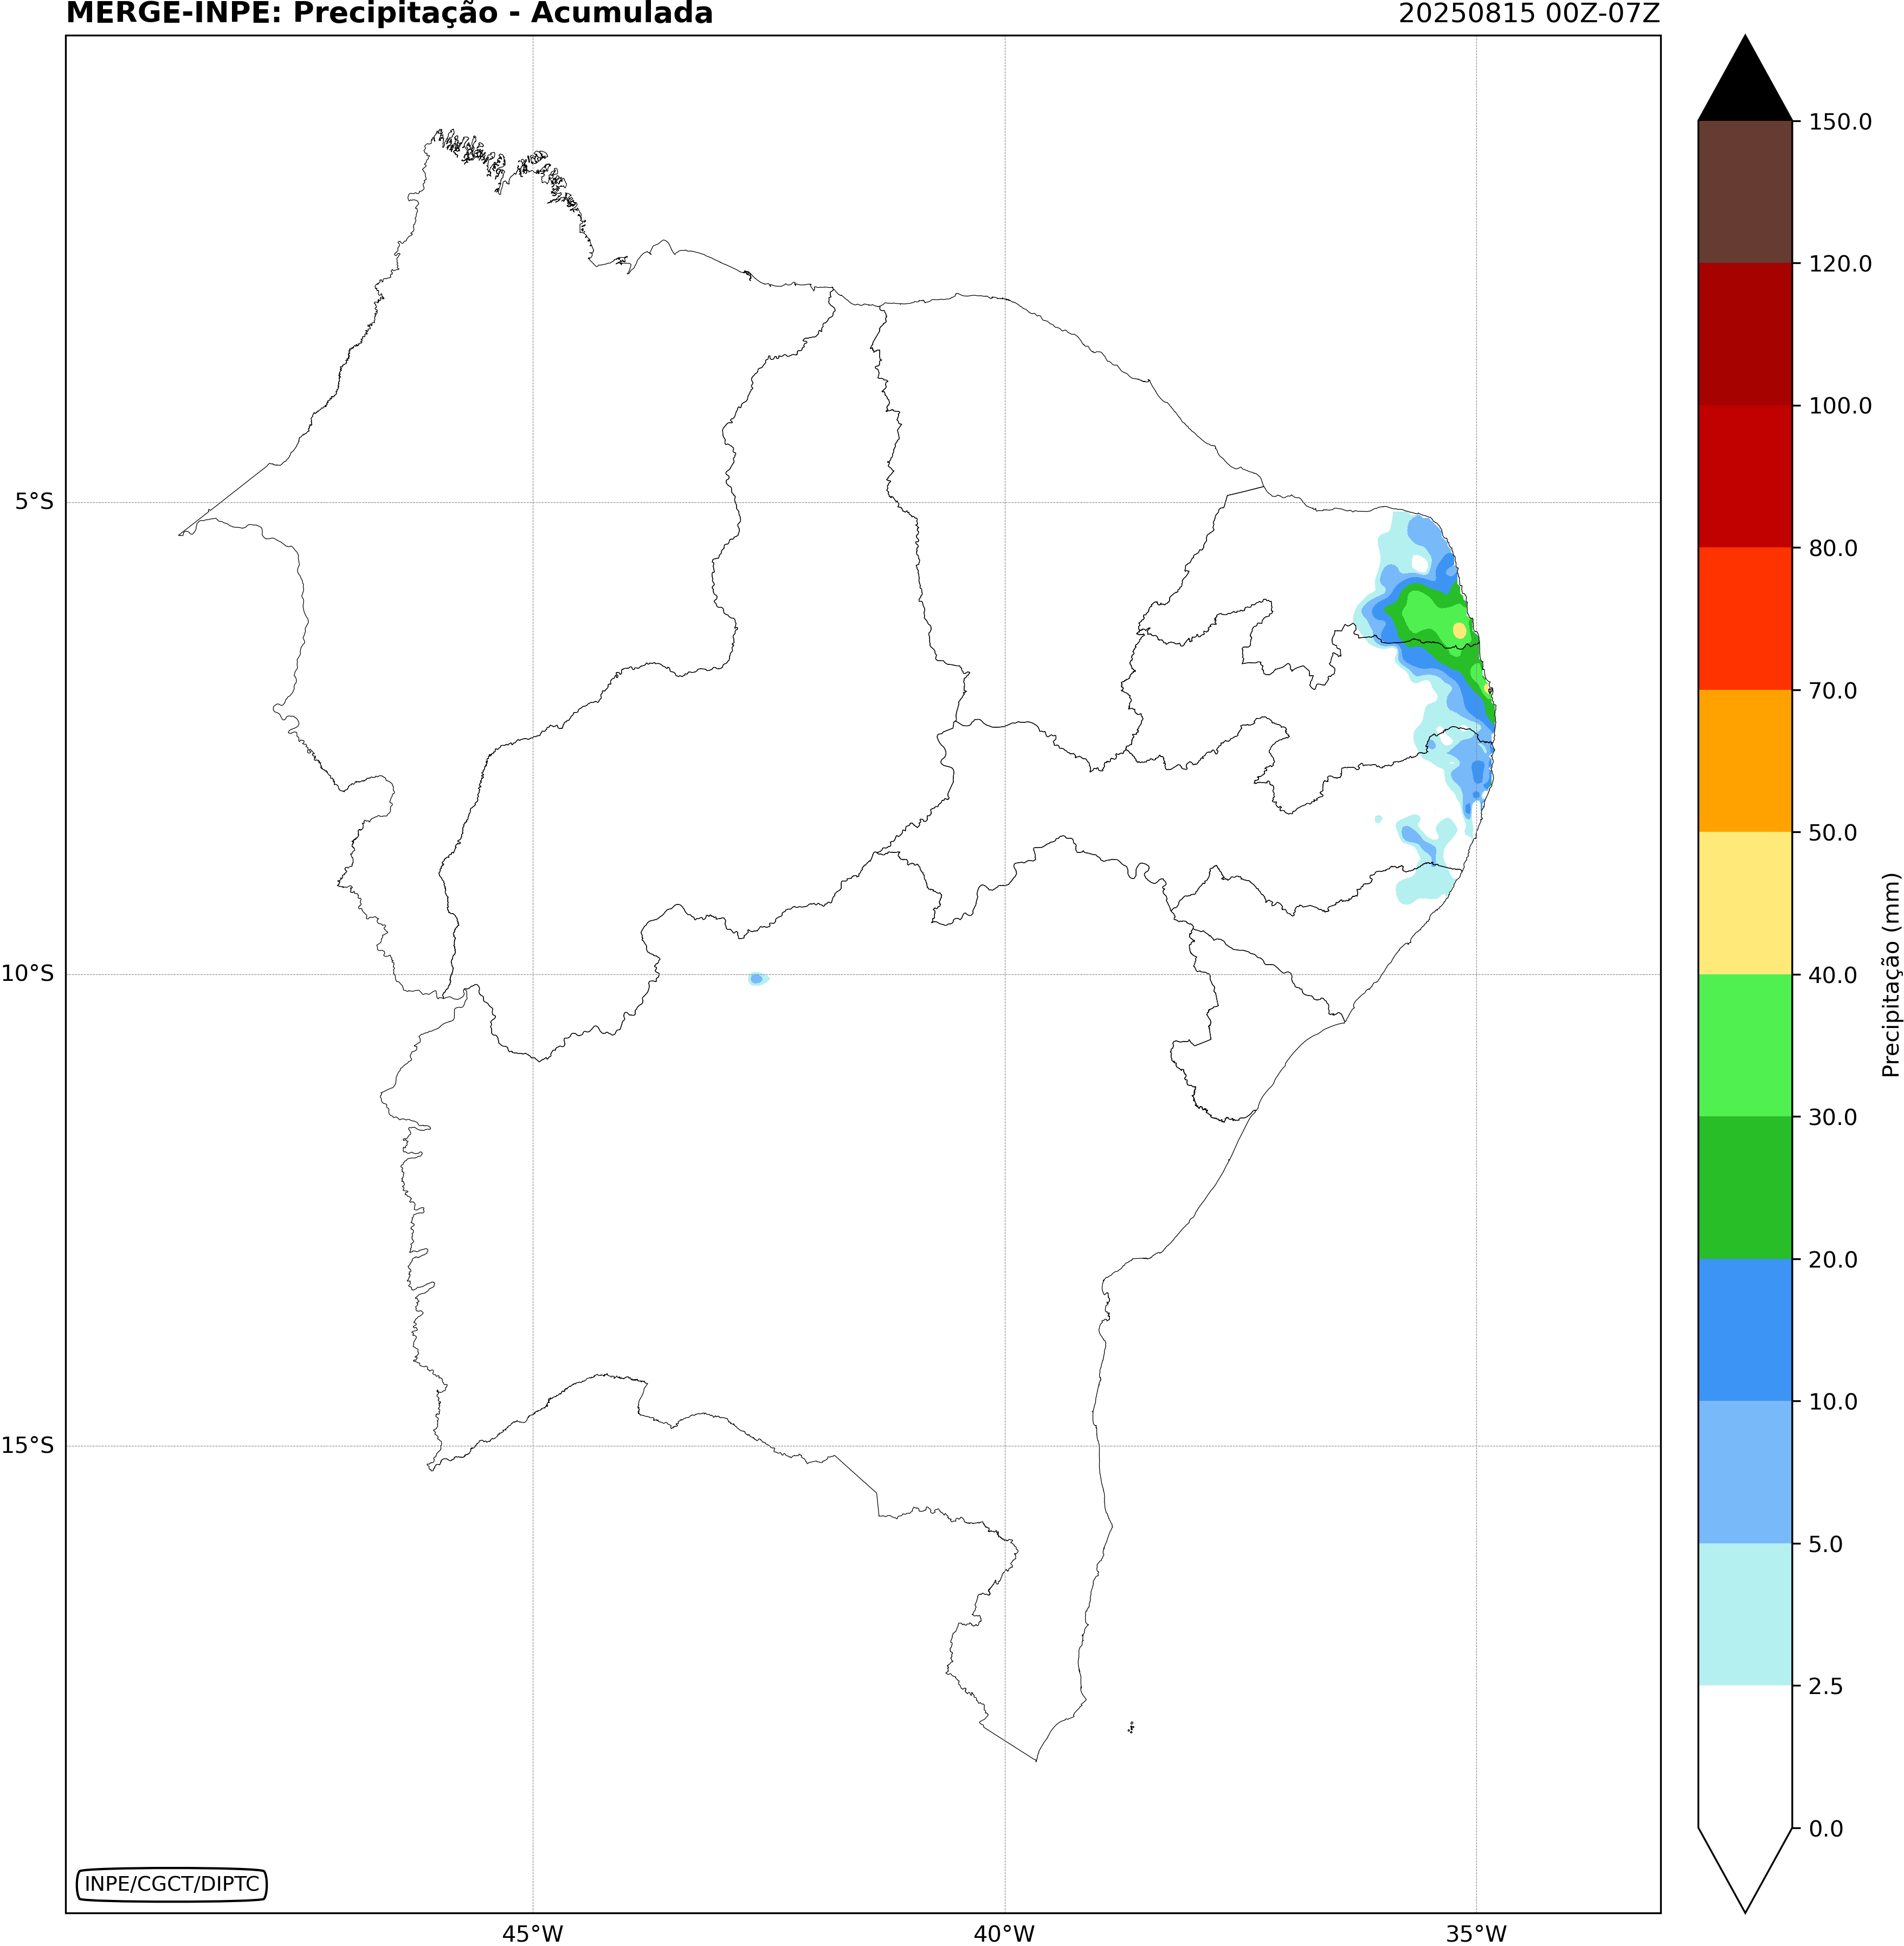The width and height of the screenshot is (1904, 1946).
Task: Click the 35°W longitude axis label
Action: point(1476,1934)
